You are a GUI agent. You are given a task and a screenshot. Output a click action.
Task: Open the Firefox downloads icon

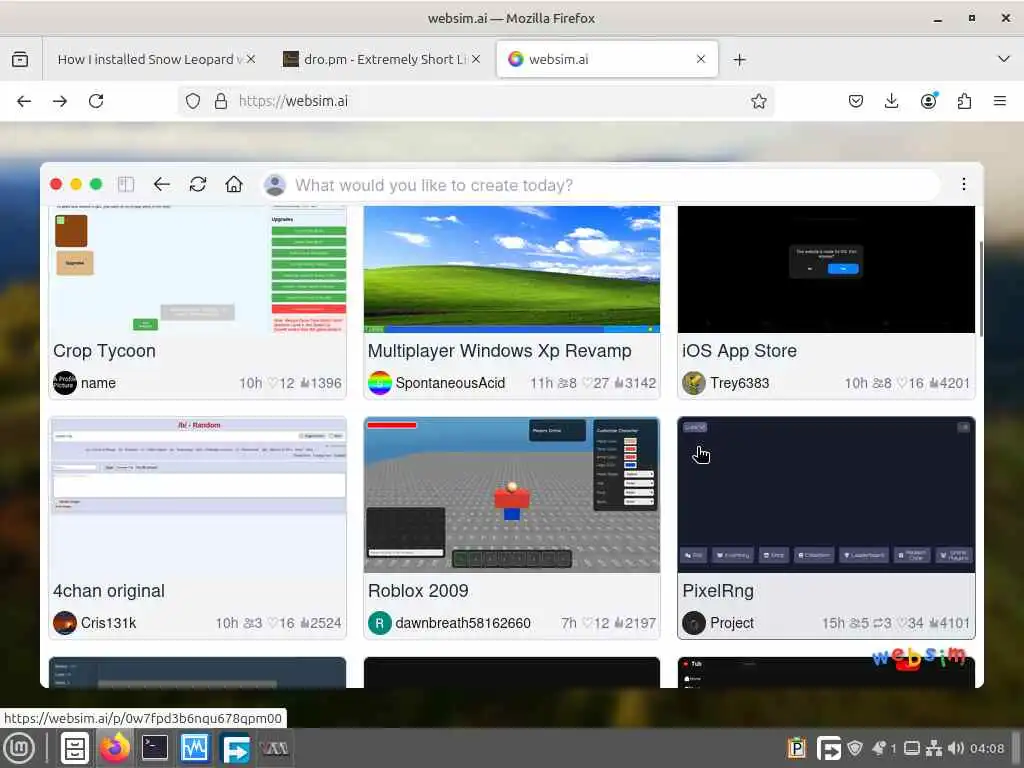(x=891, y=101)
